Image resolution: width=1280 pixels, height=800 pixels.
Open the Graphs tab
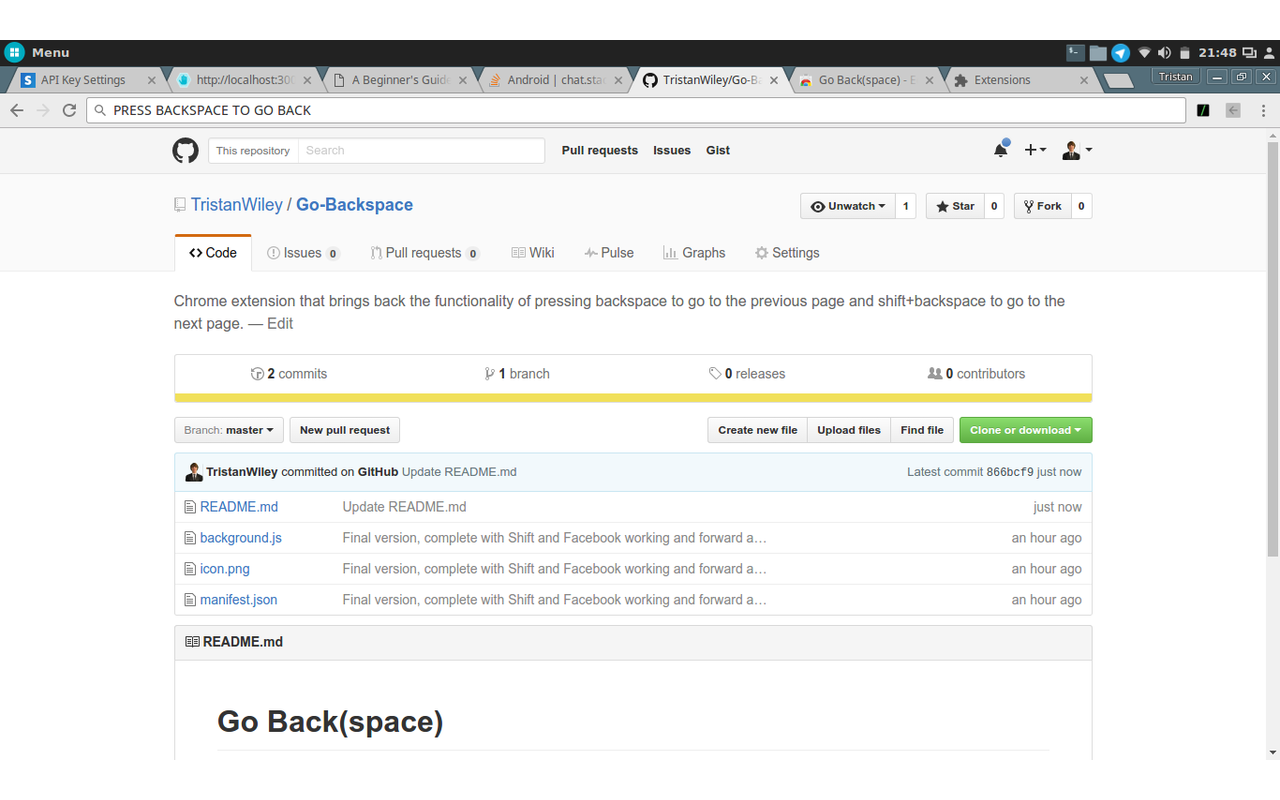tap(694, 253)
